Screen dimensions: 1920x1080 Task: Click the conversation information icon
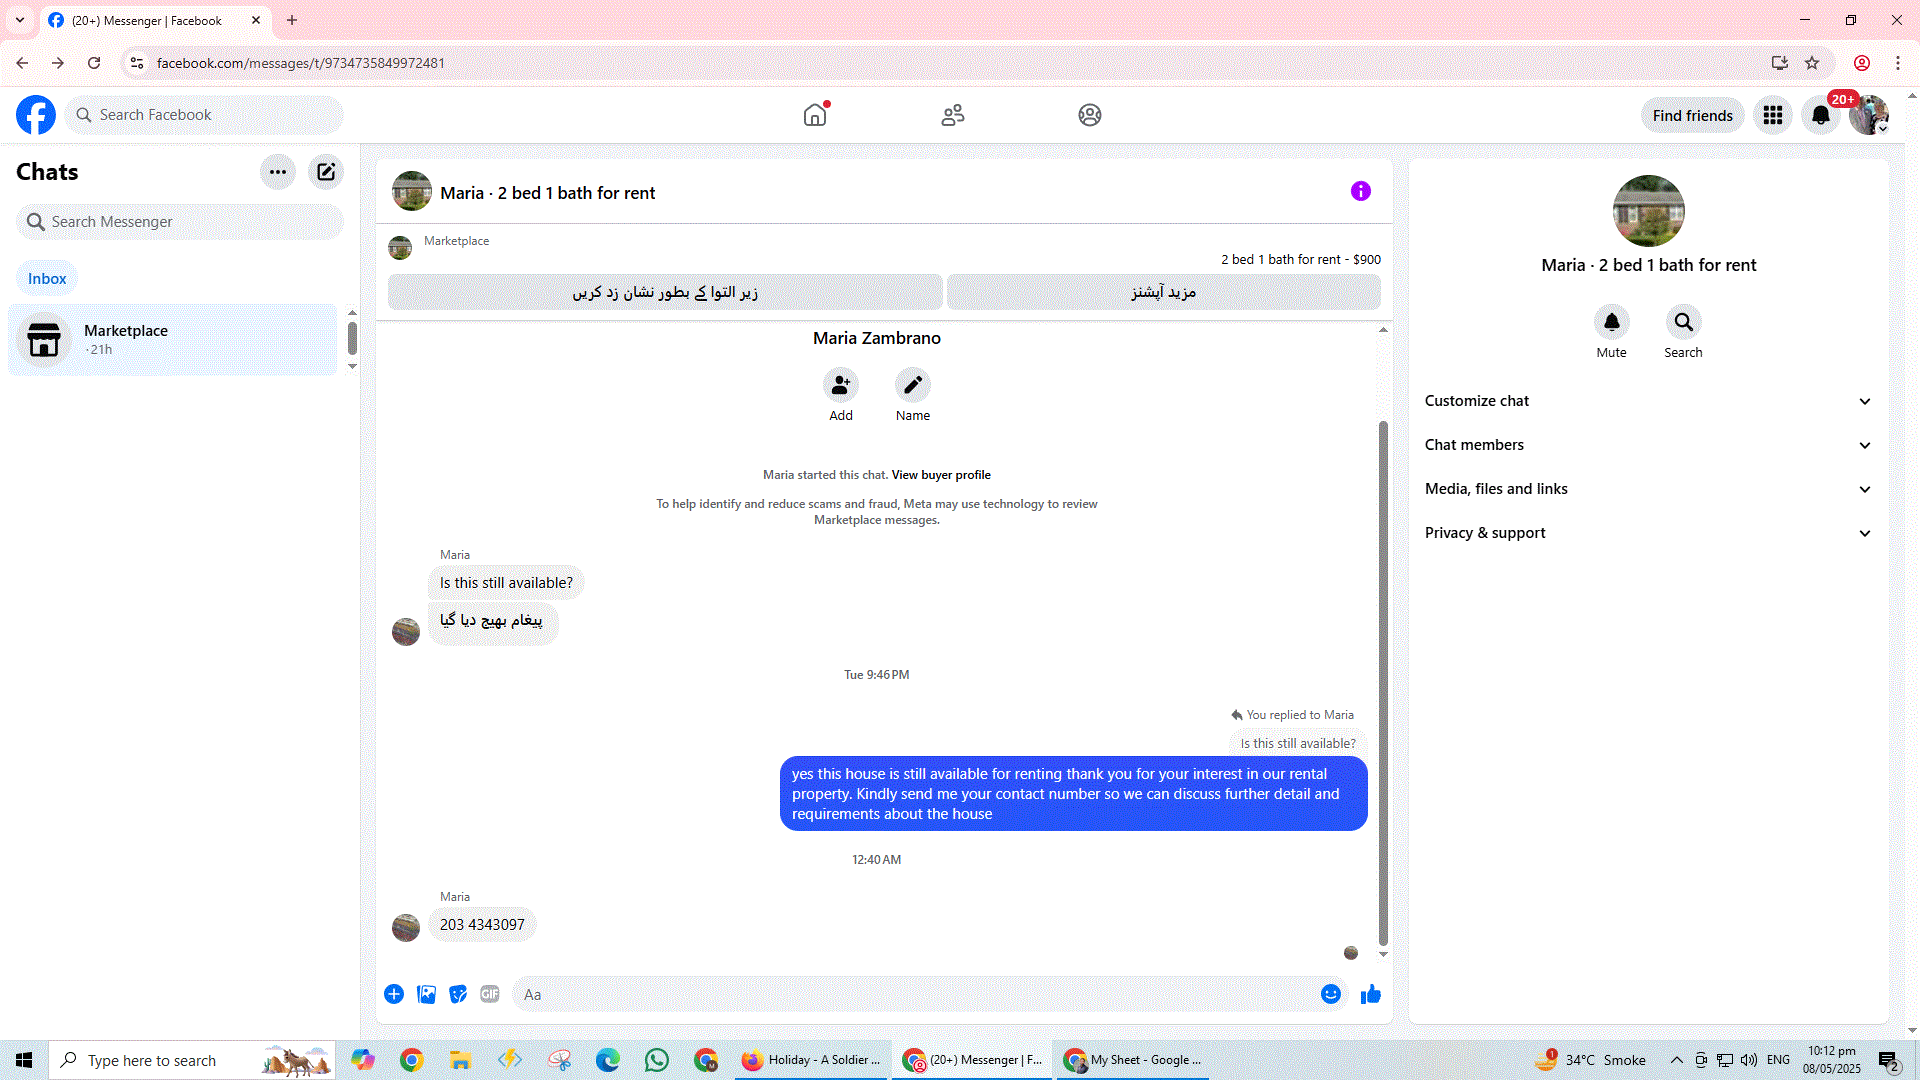1361,191
